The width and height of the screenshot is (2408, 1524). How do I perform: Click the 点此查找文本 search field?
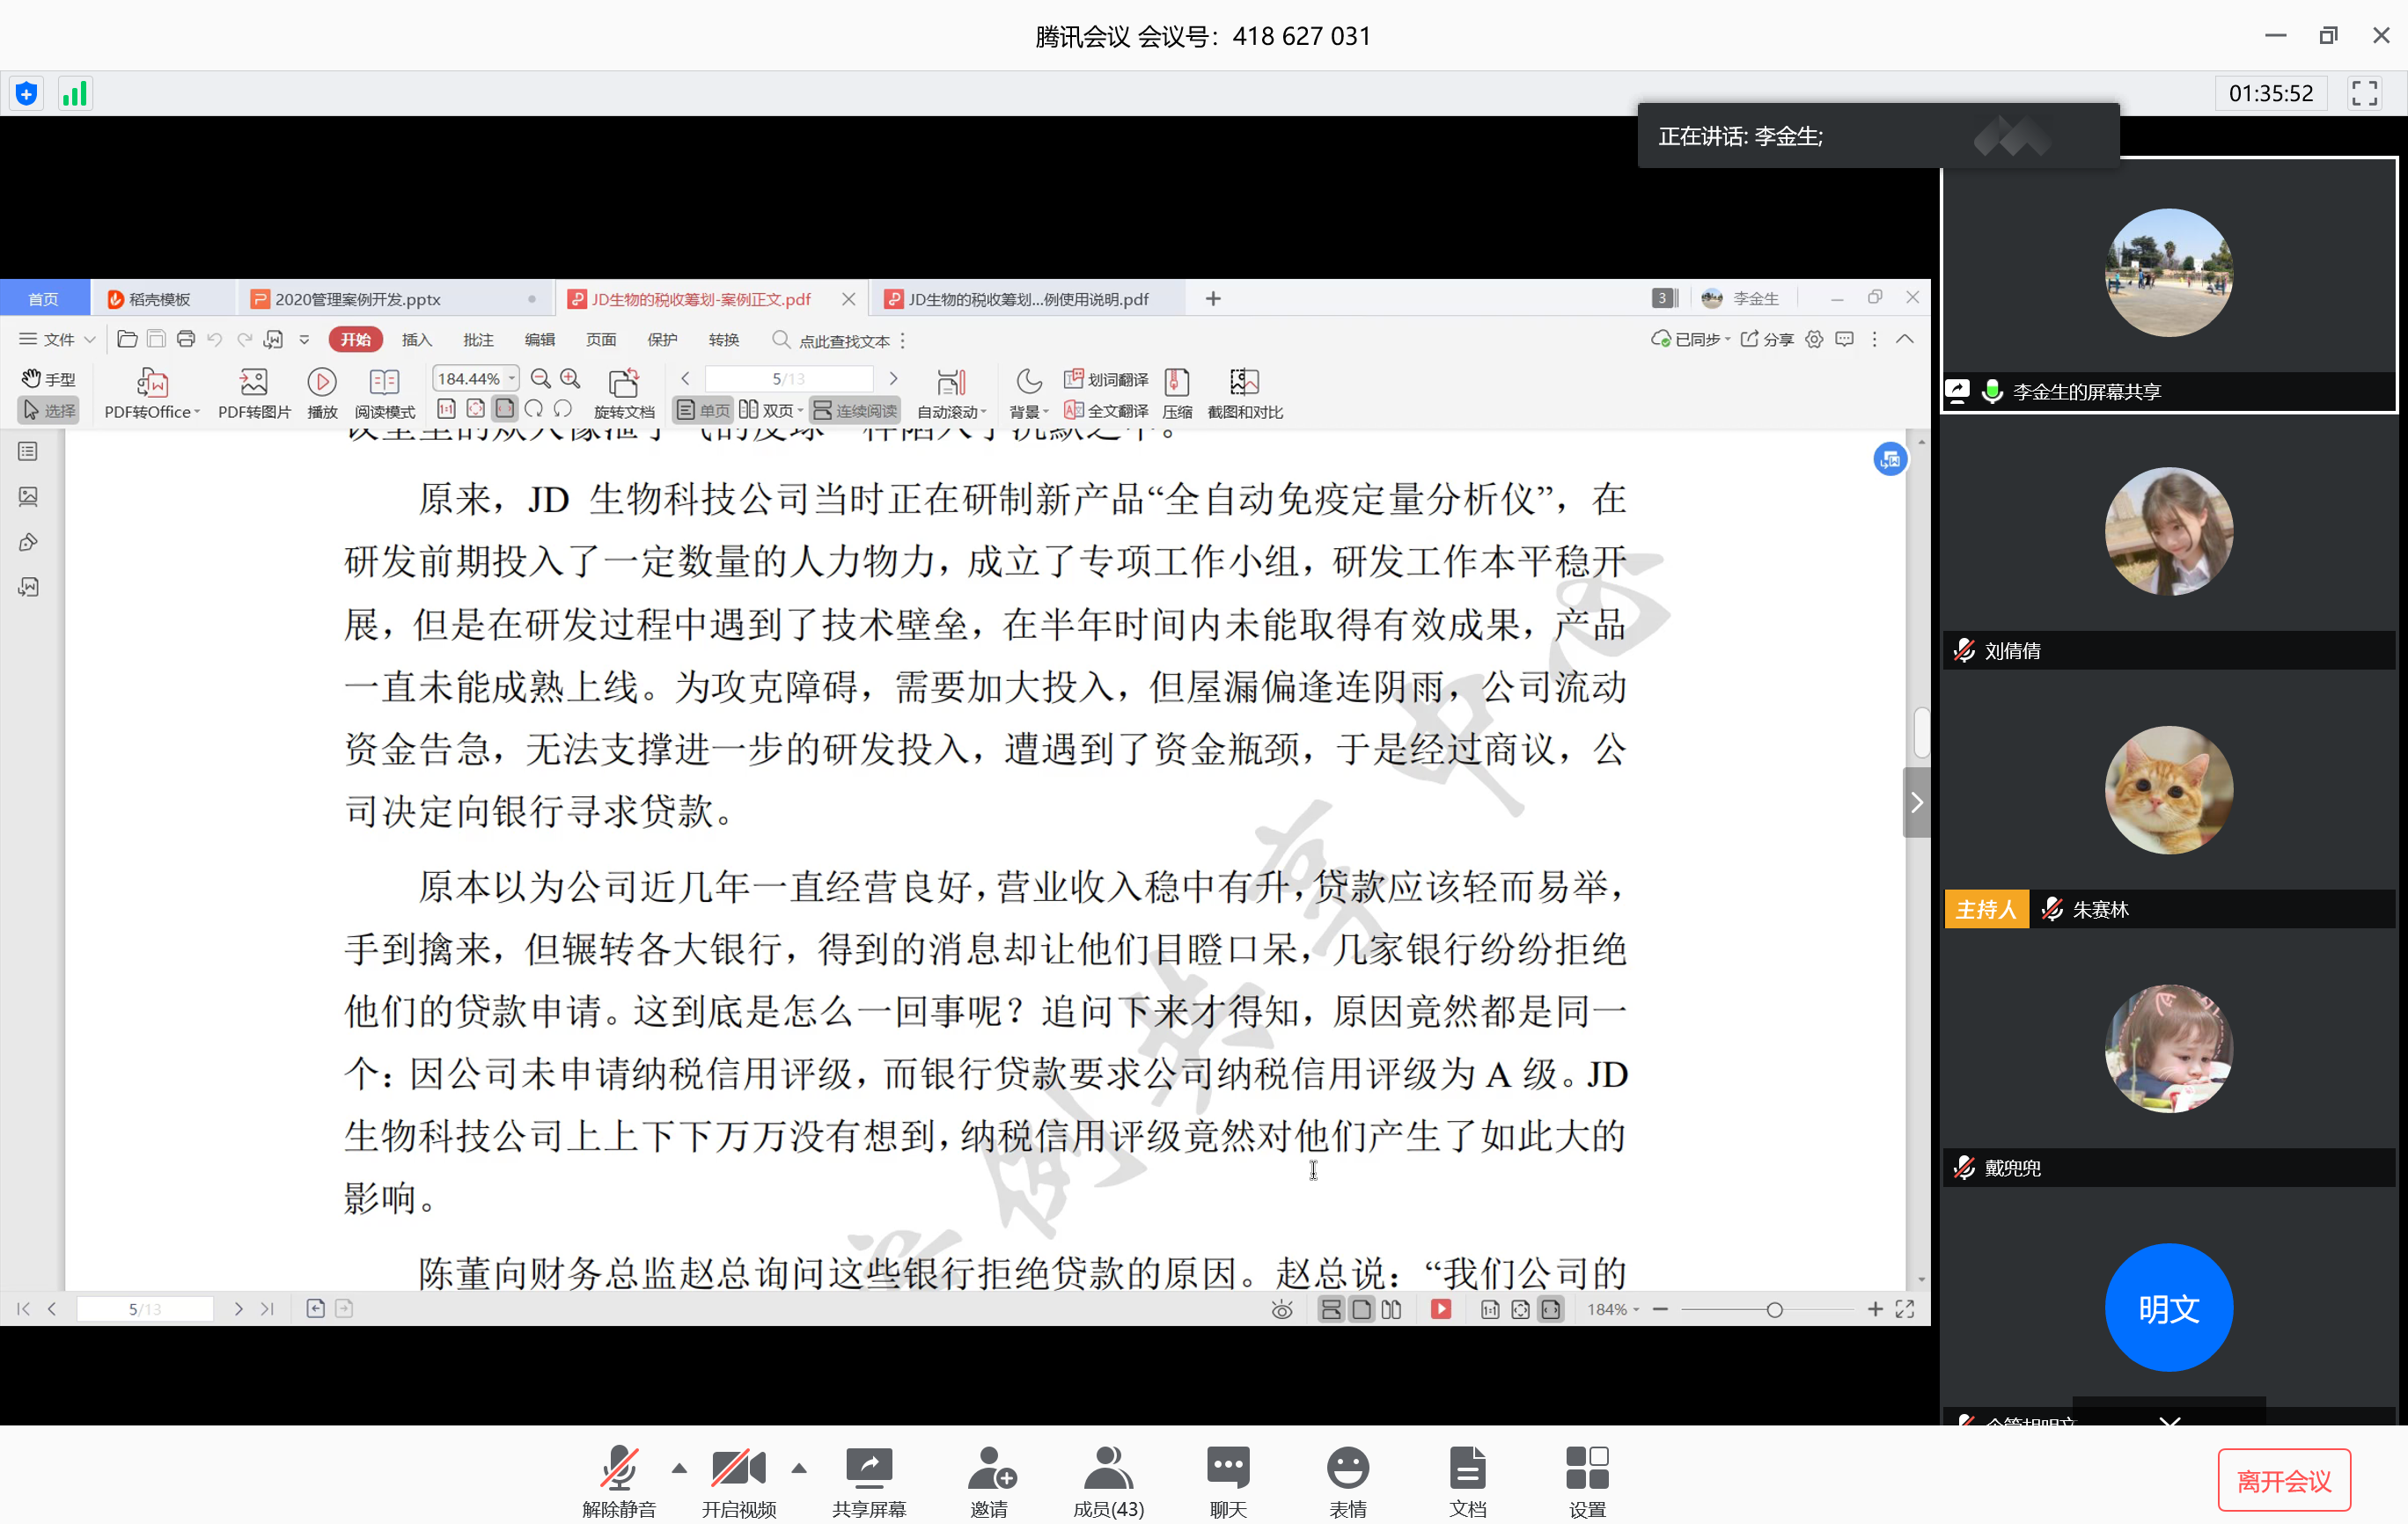832,341
